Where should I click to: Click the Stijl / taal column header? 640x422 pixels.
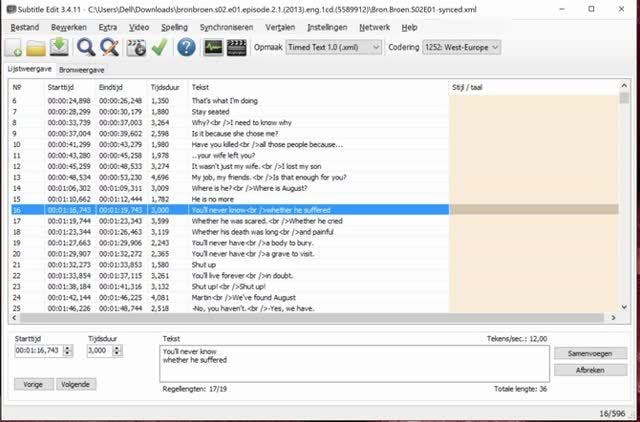click(x=534, y=87)
